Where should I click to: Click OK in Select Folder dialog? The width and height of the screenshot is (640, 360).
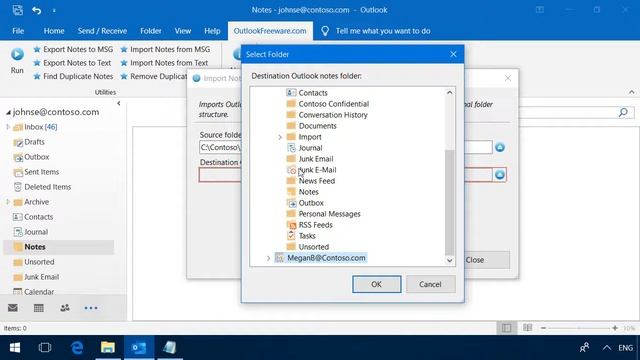[x=376, y=284]
